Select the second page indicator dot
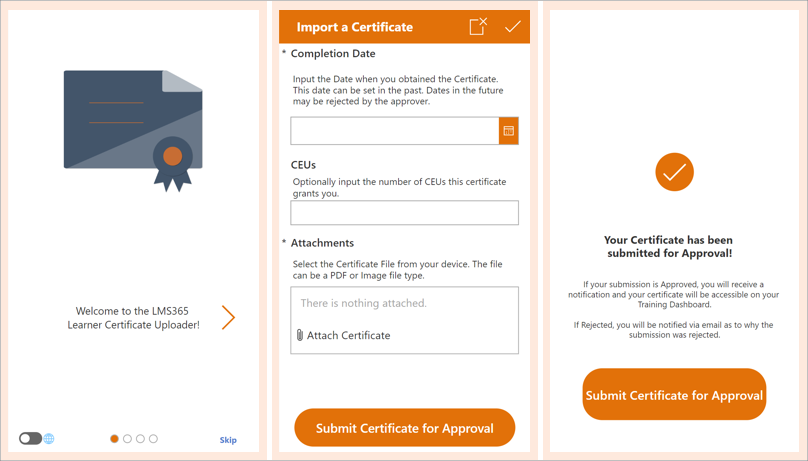Viewport: 808px width, 461px height. click(128, 439)
